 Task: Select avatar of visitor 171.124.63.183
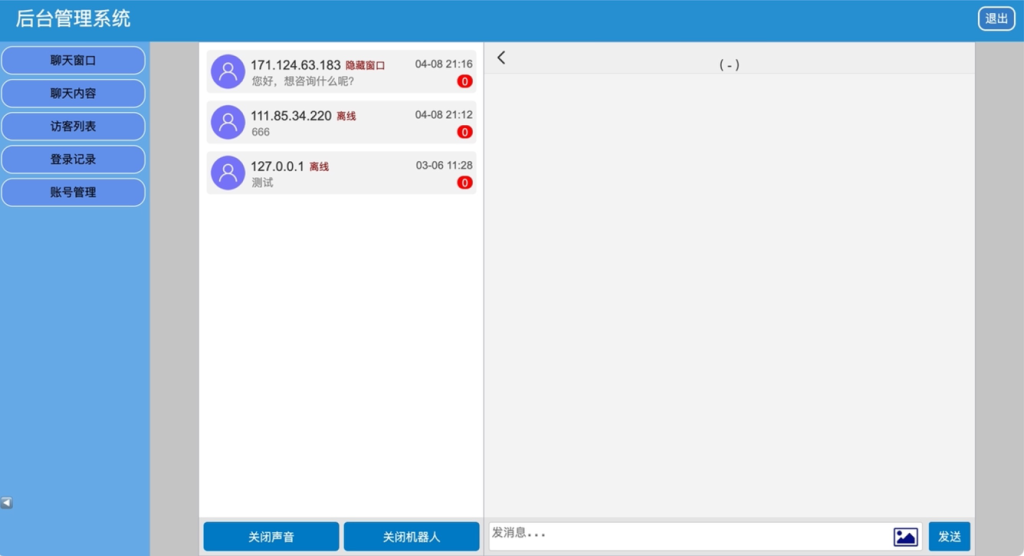(228, 71)
